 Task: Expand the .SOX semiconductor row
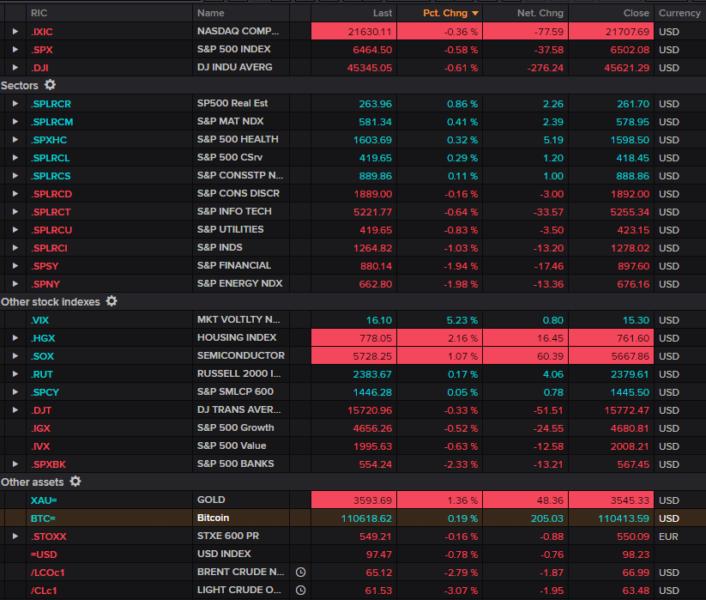coord(15,356)
